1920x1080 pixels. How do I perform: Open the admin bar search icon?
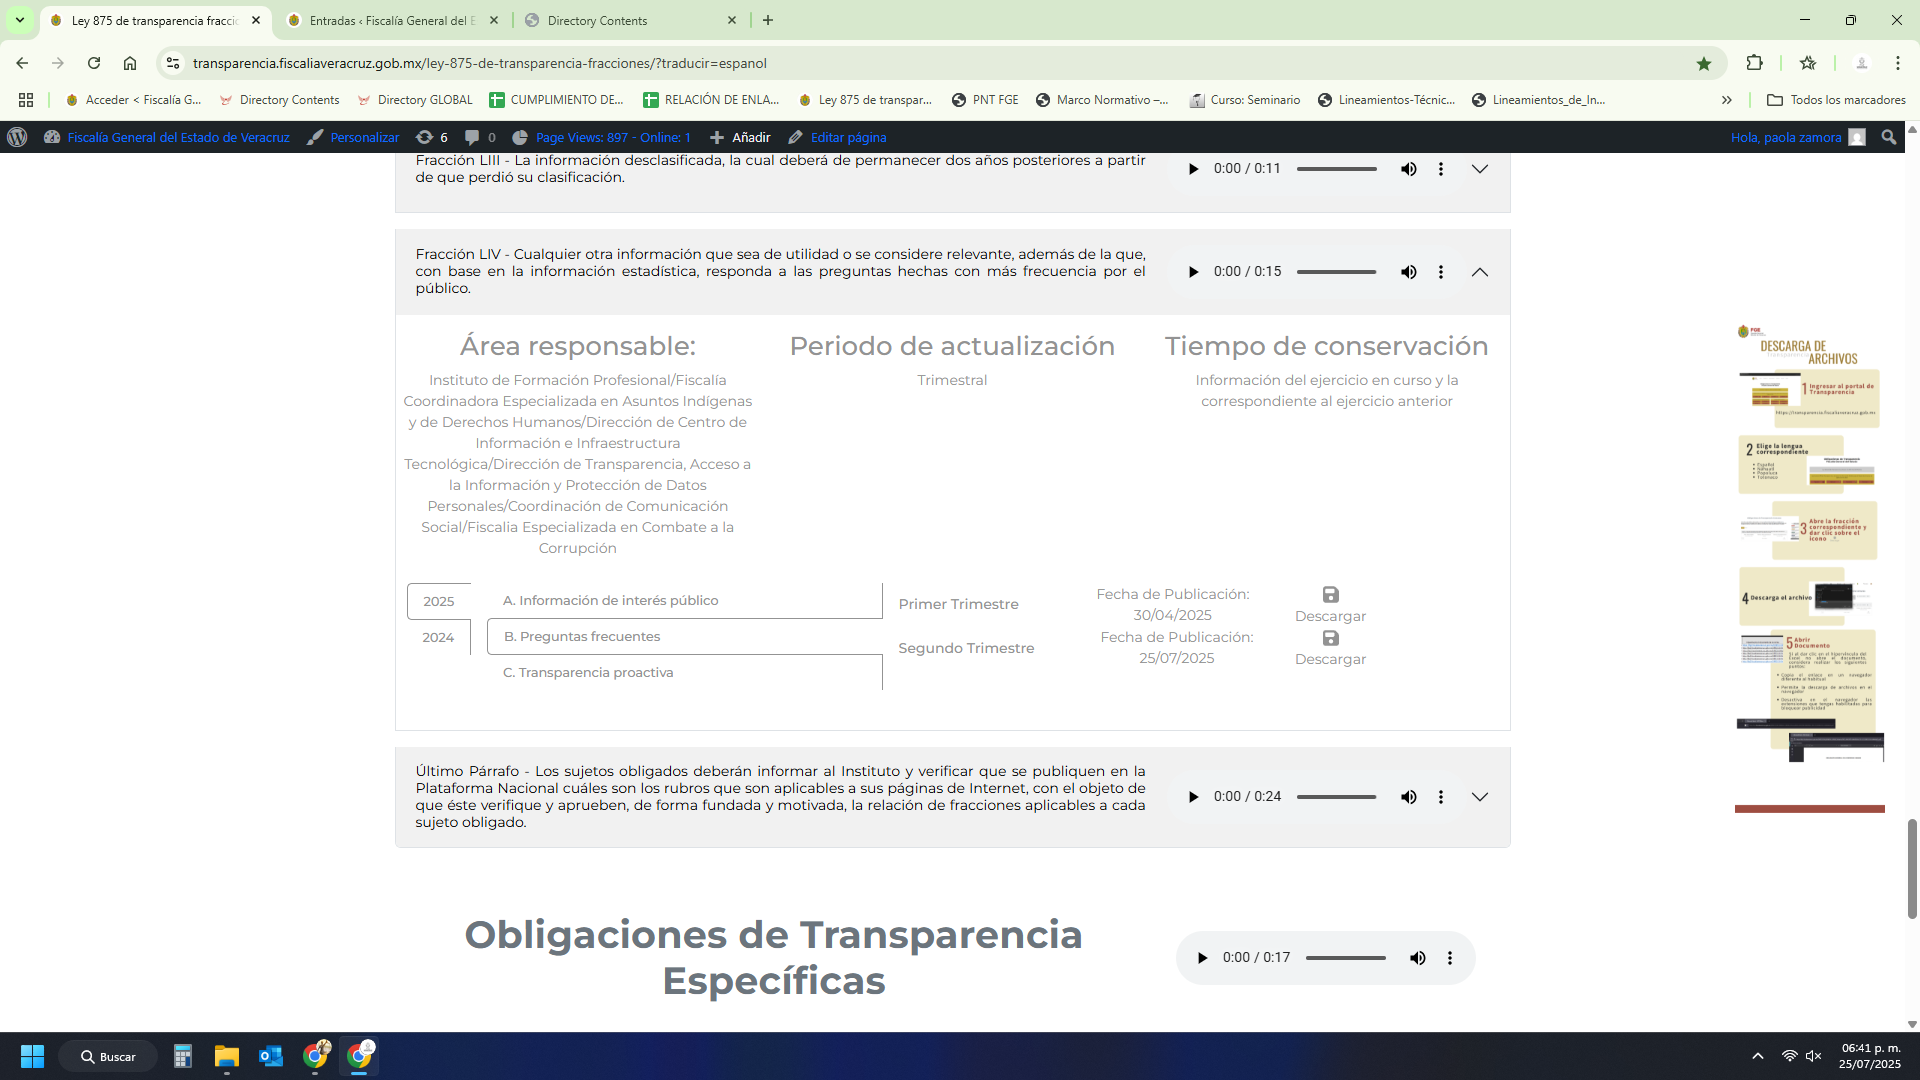pos(1888,138)
